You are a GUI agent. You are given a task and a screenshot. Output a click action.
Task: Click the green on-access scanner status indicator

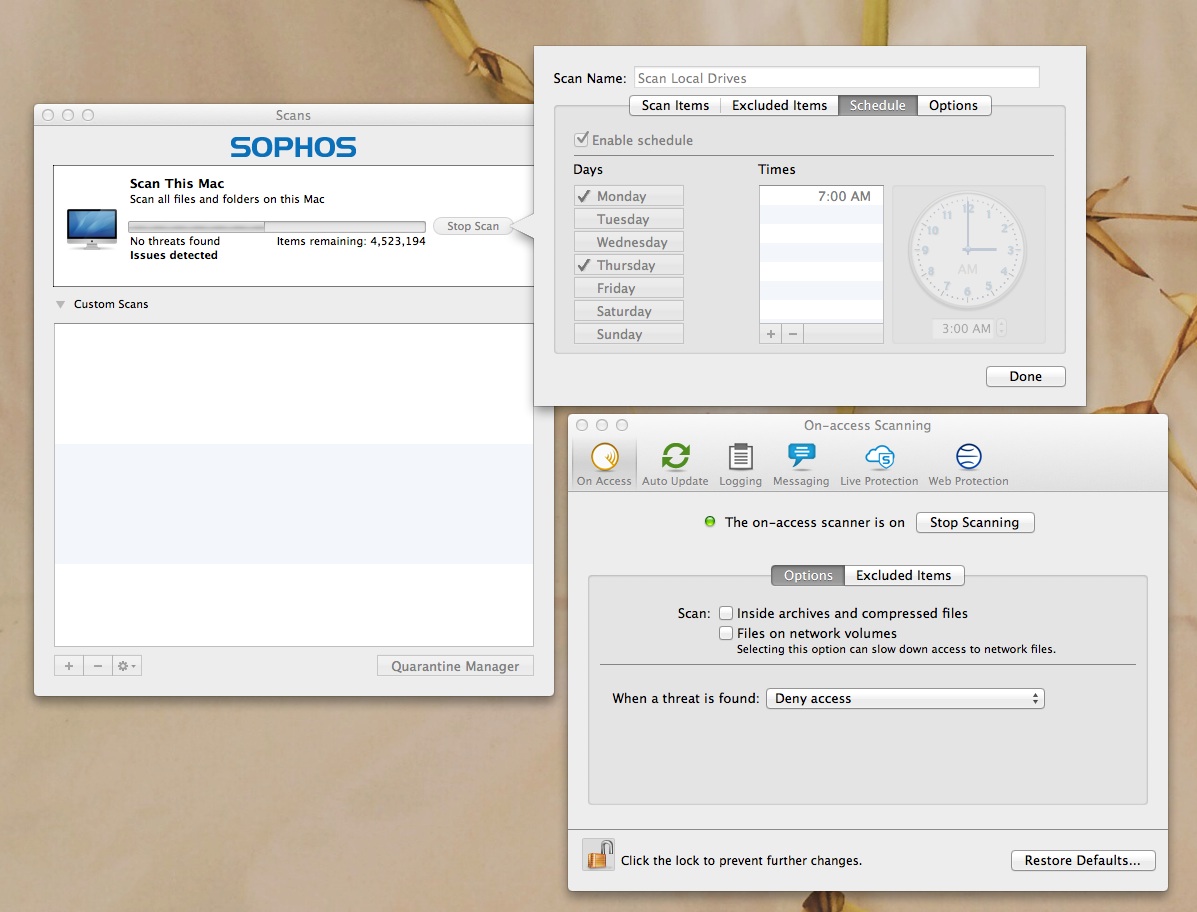pos(710,522)
